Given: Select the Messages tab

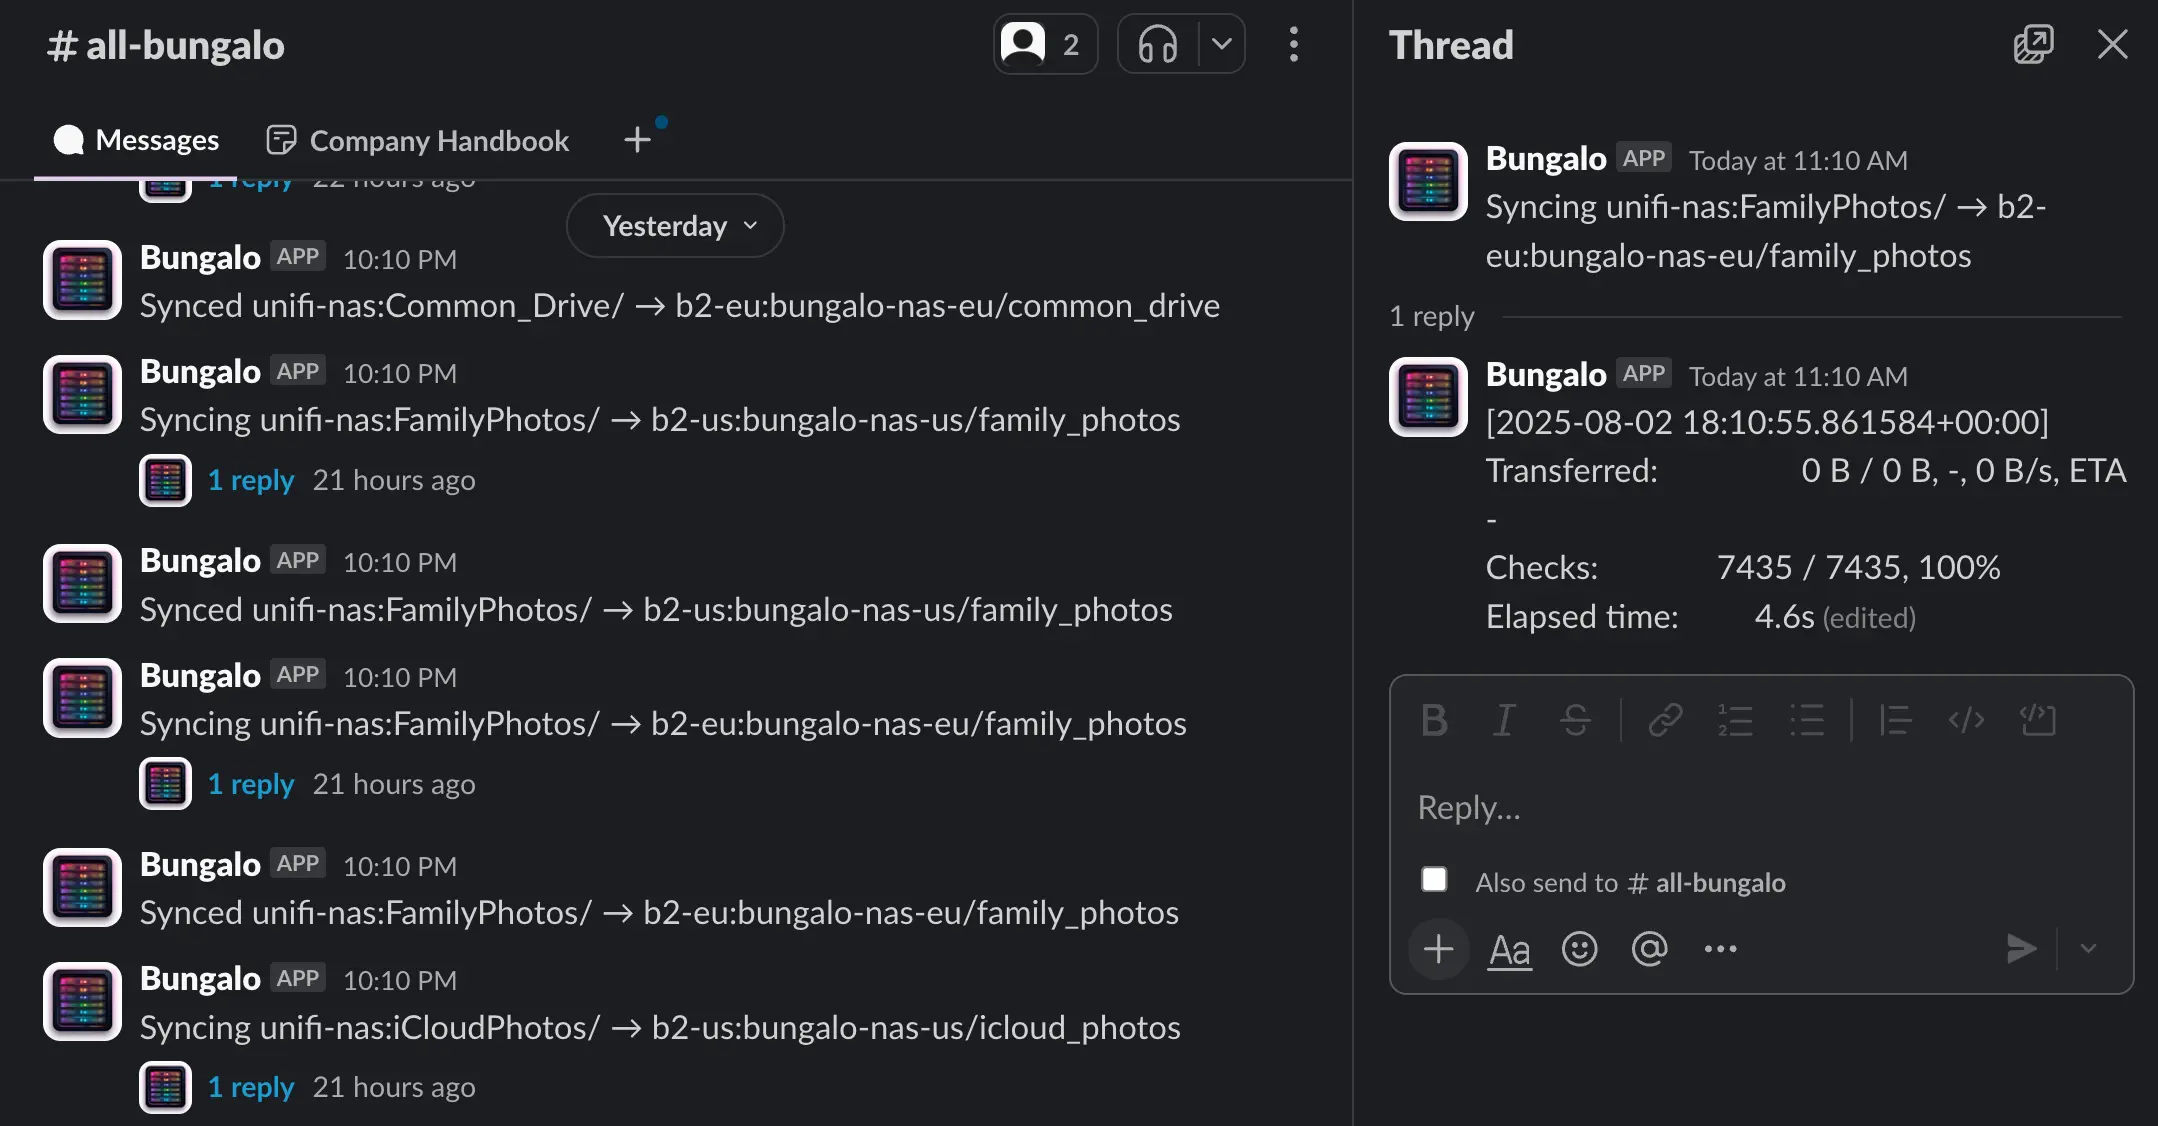Looking at the screenshot, I should (x=157, y=140).
